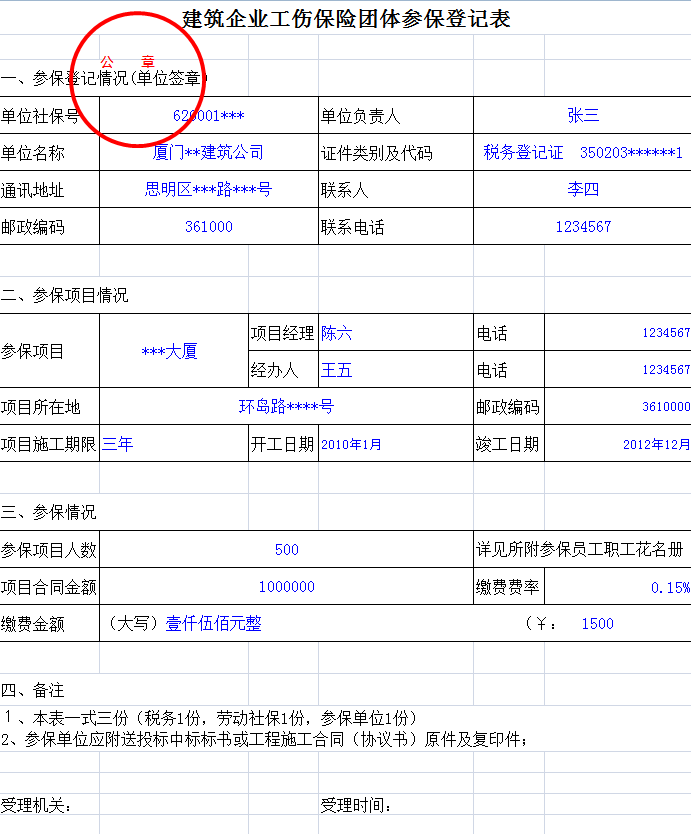Click remark line 2 about 投标中标标书
The width and height of the screenshot is (692, 834).
264,739
